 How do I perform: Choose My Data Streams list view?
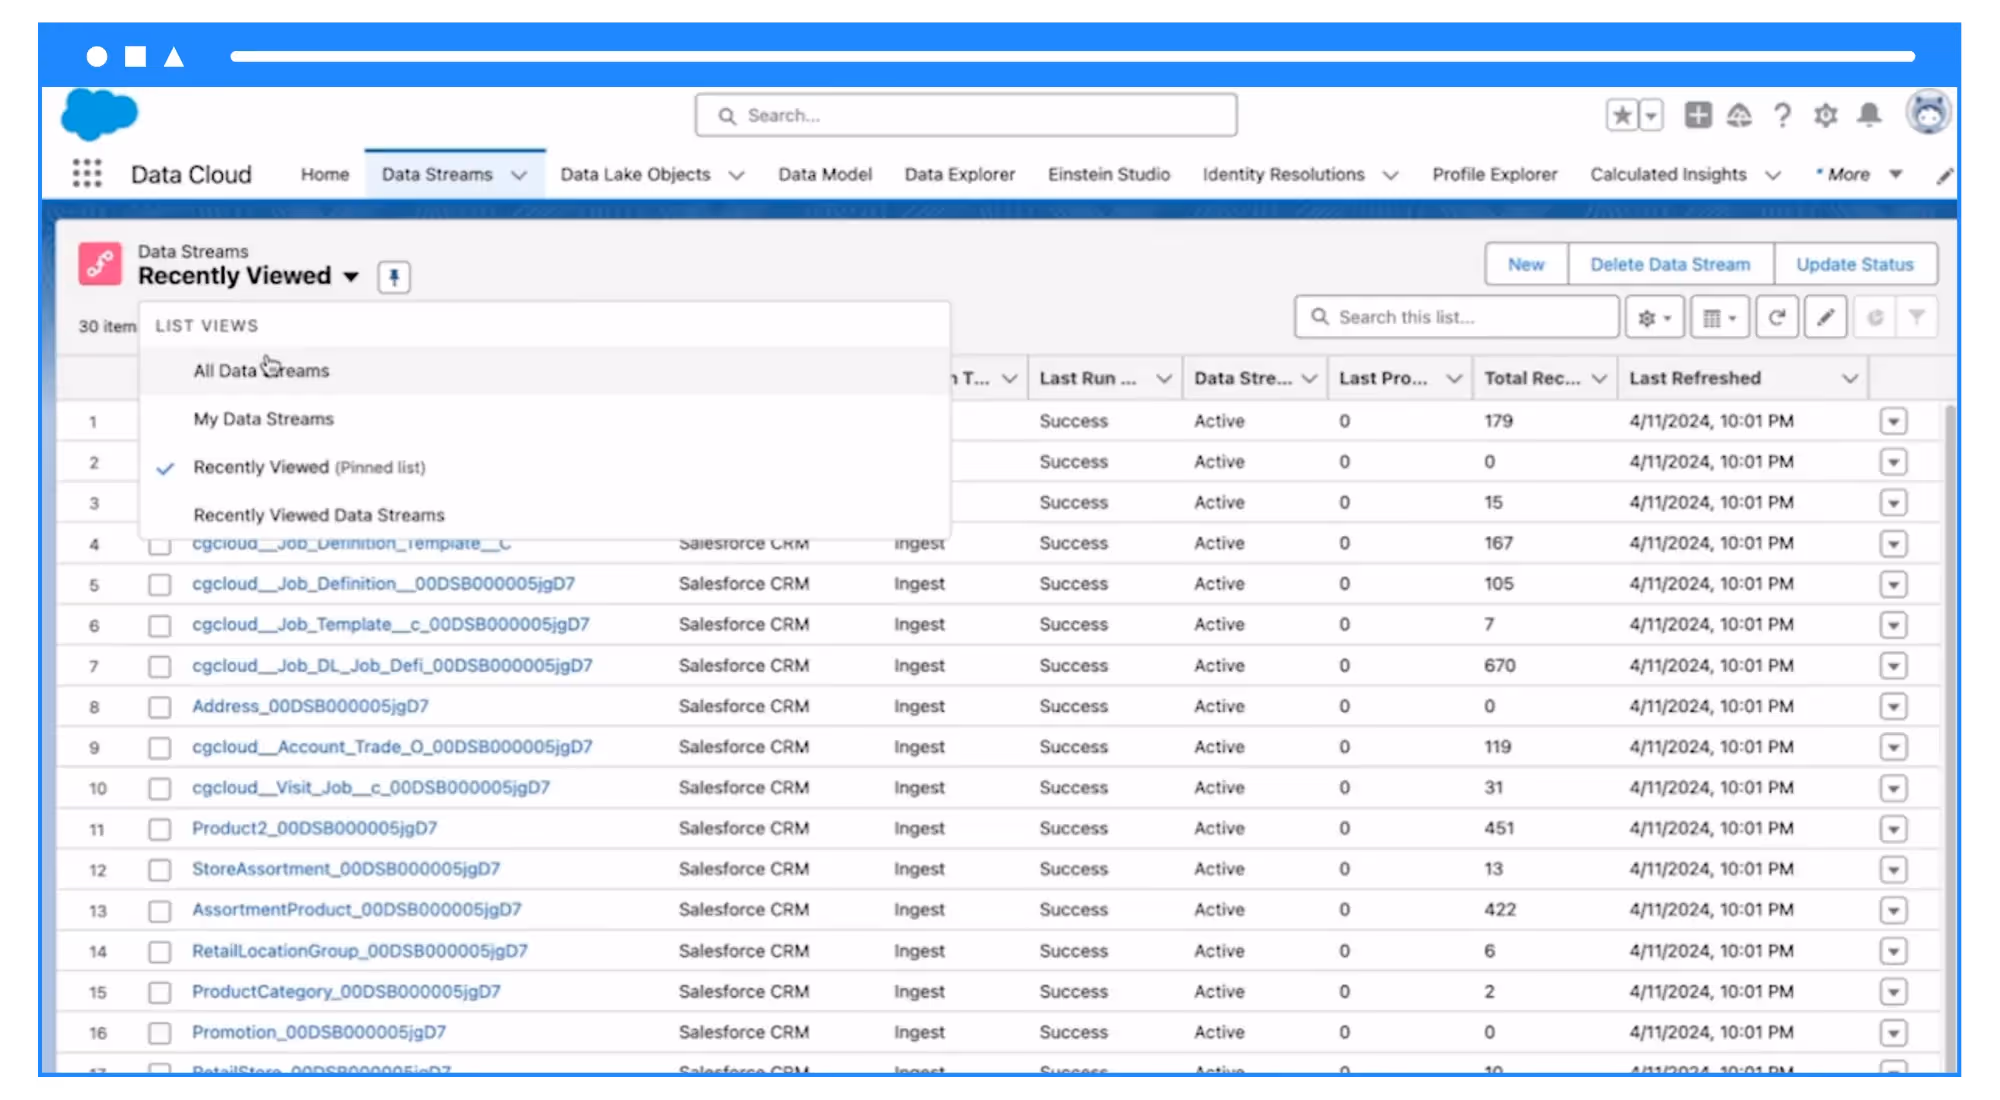point(545,419)
